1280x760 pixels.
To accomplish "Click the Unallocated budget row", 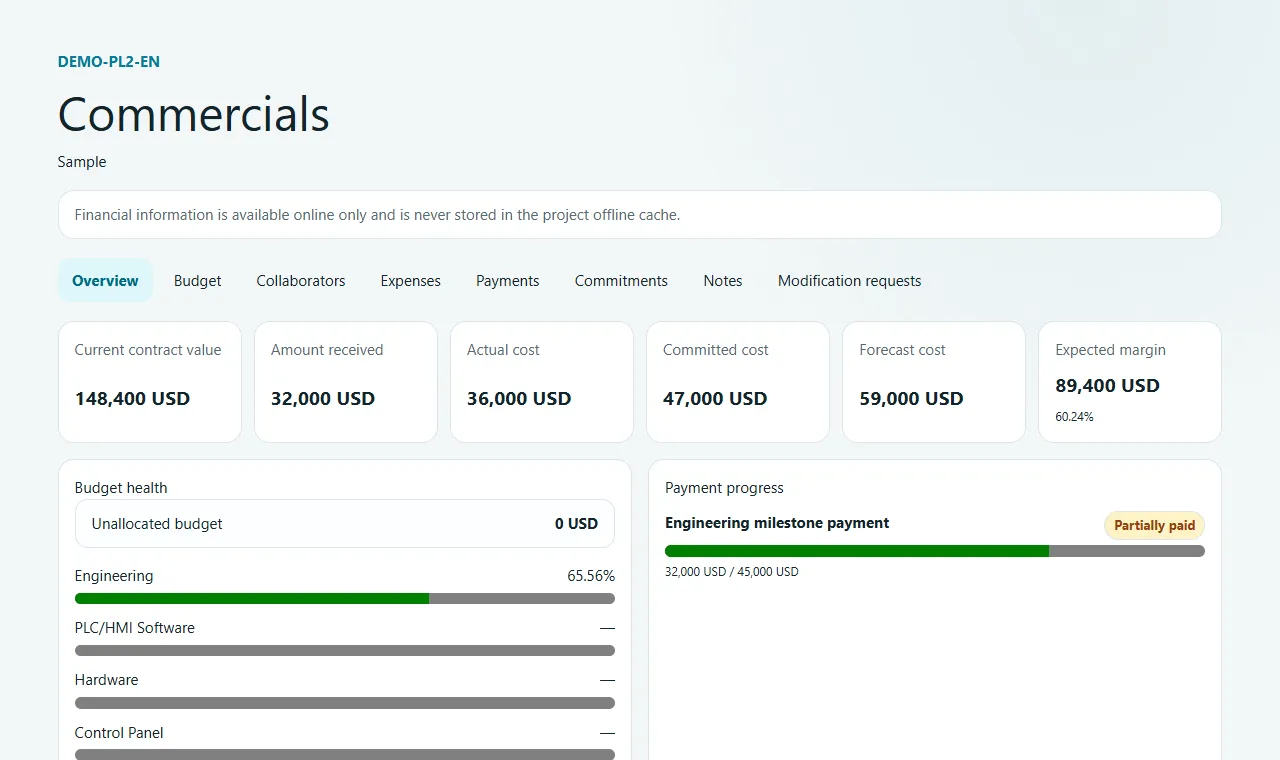I will pos(345,524).
